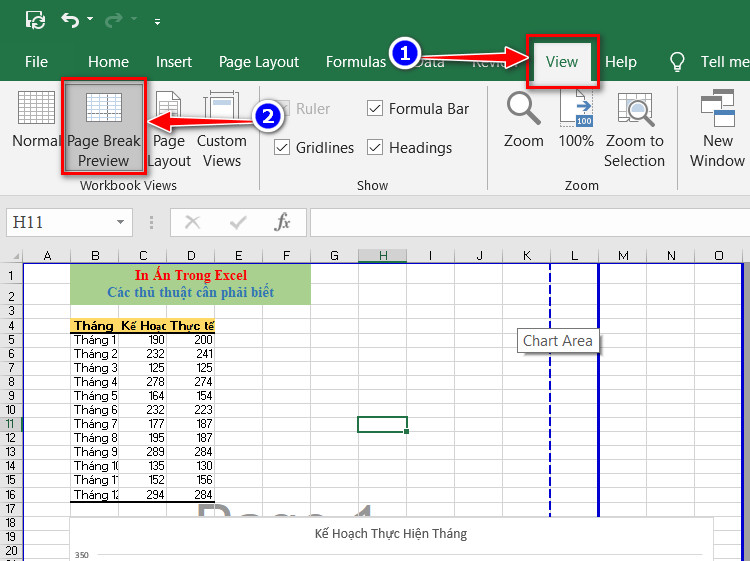The image size is (750, 561).
Task: Click the Cancel X in formula bar
Action: (192, 222)
